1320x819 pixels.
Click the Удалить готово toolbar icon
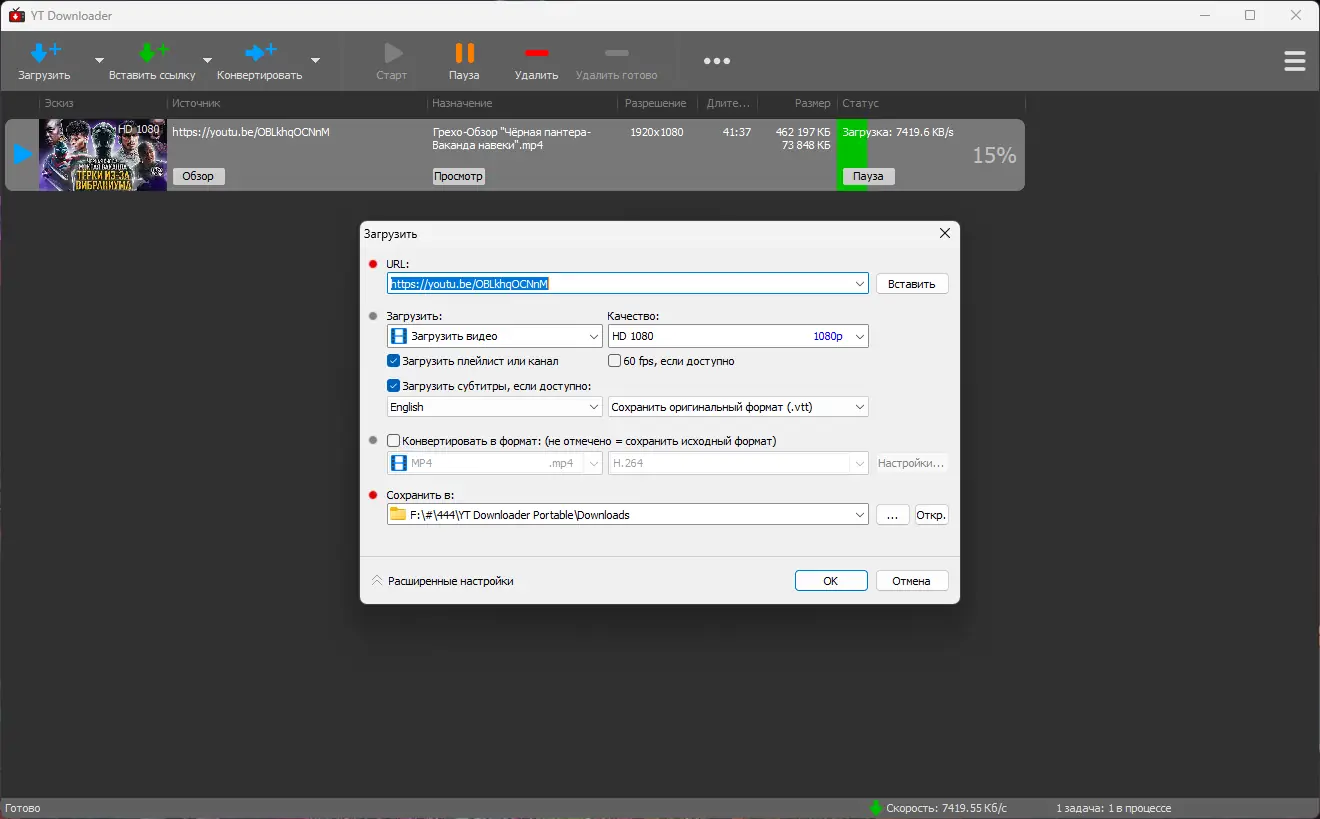(x=617, y=53)
